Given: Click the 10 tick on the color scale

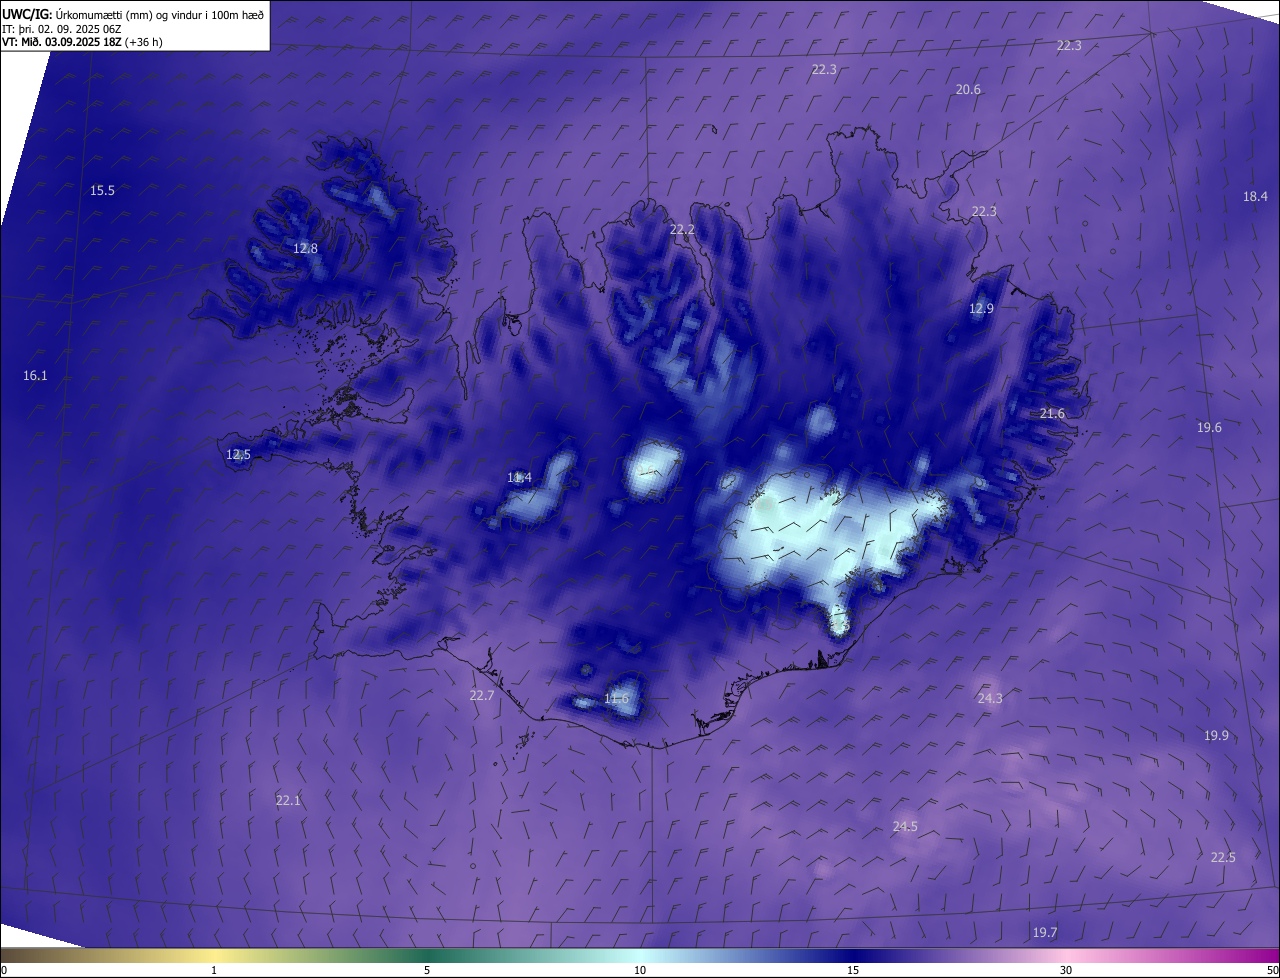Looking at the screenshot, I should point(640,971).
